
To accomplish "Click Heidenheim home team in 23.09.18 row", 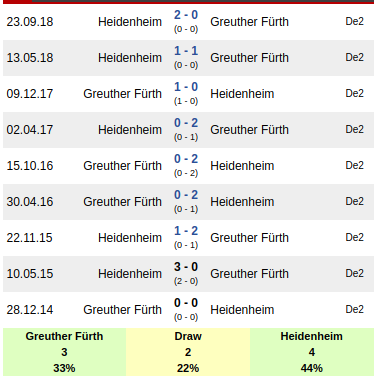I will [130, 22].
